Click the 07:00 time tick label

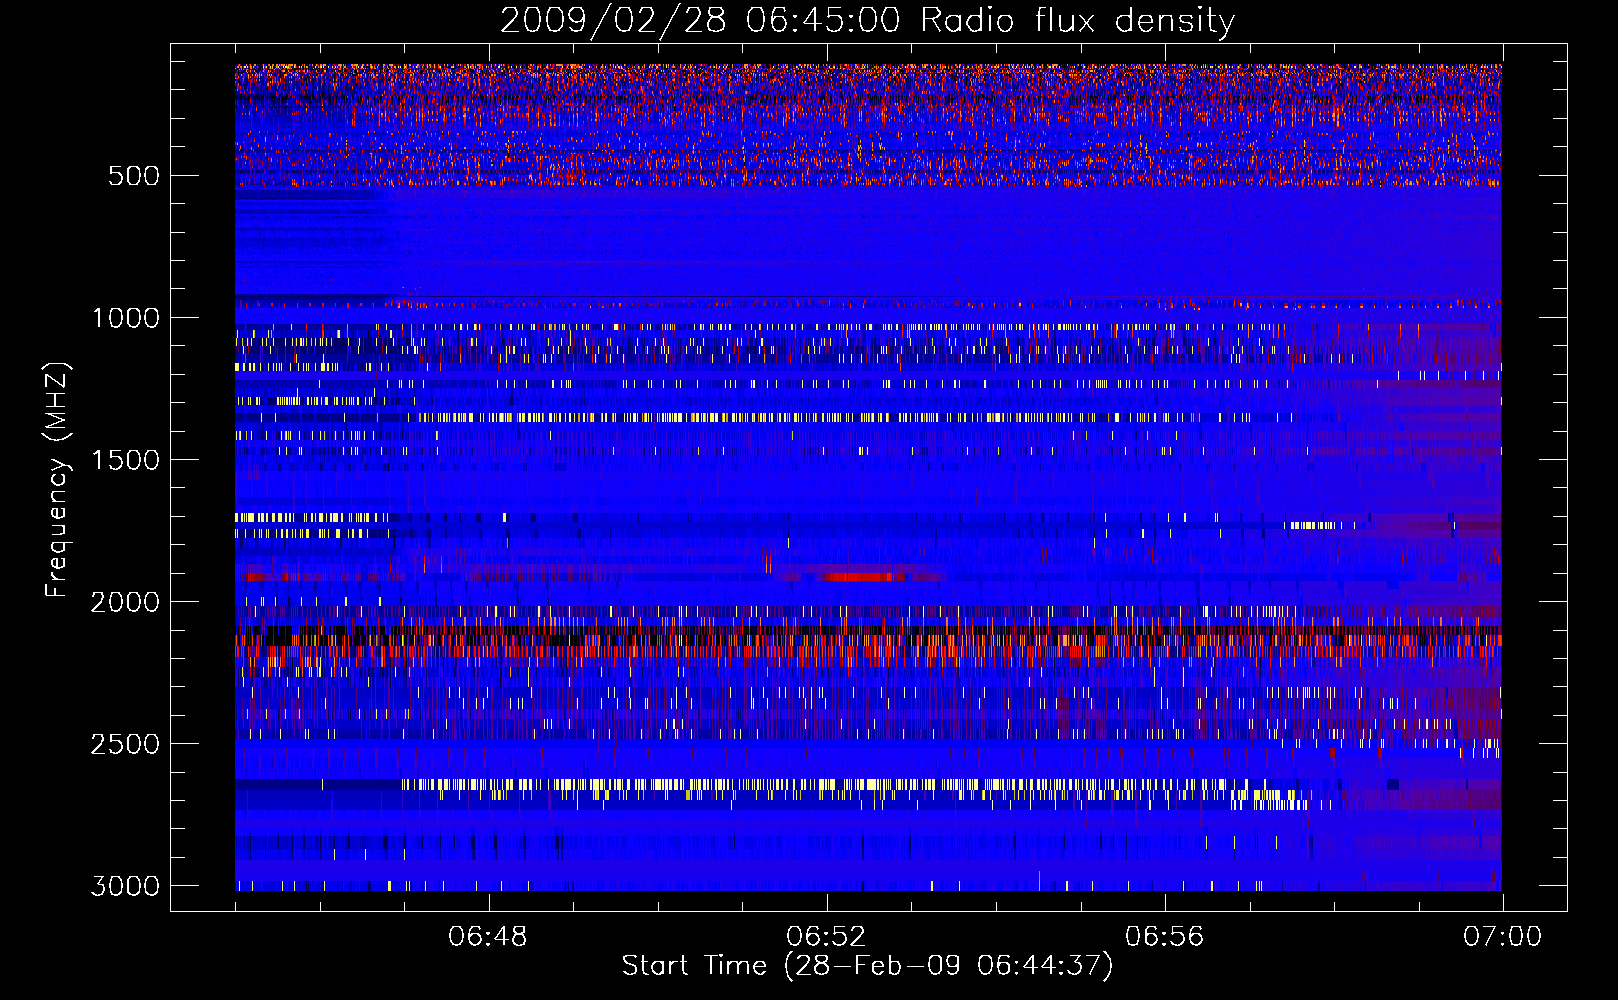[x=1502, y=937]
